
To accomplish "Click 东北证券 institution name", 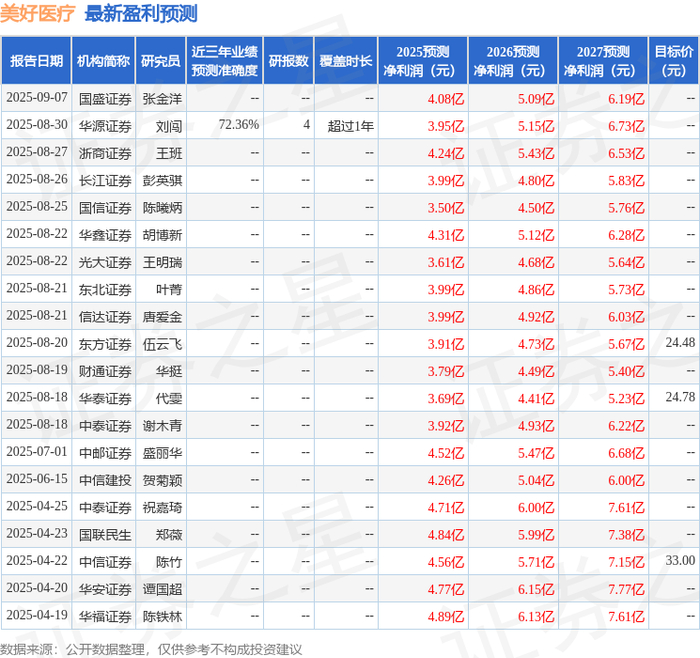I will click(x=105, y=289).
